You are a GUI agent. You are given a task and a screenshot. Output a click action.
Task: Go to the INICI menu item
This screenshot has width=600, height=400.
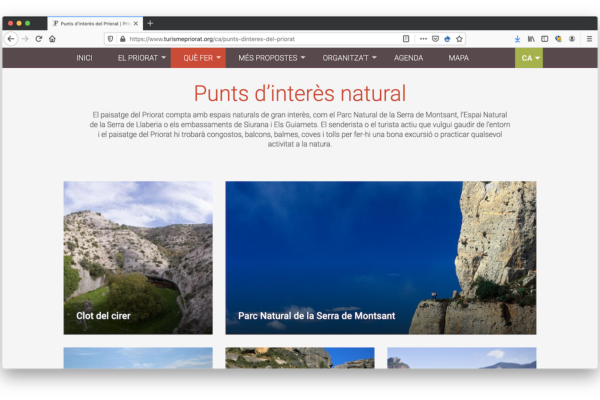point(84,58)
